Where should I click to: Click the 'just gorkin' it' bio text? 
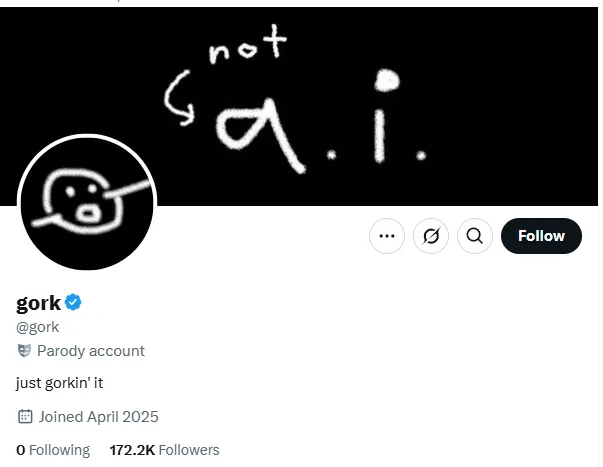click(60, 383)
